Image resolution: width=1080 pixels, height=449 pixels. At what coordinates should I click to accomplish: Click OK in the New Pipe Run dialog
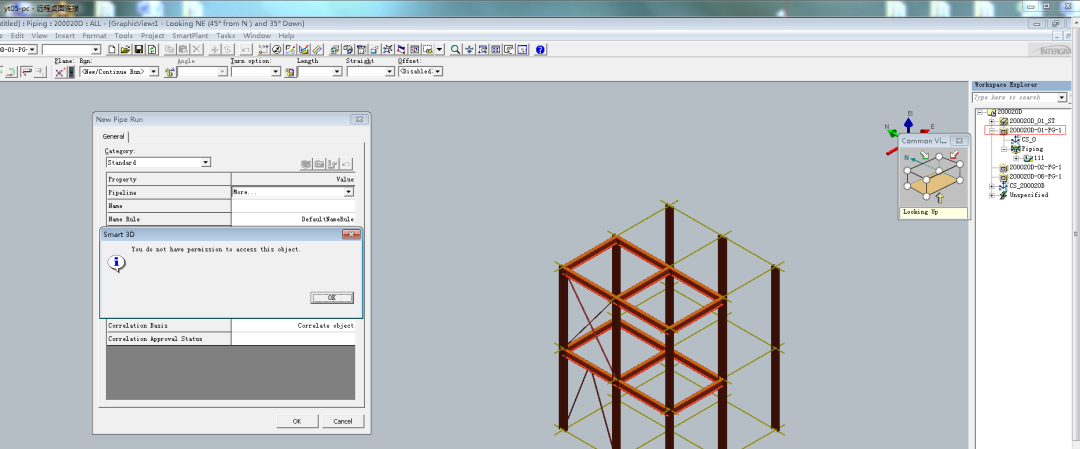[297, 421]
